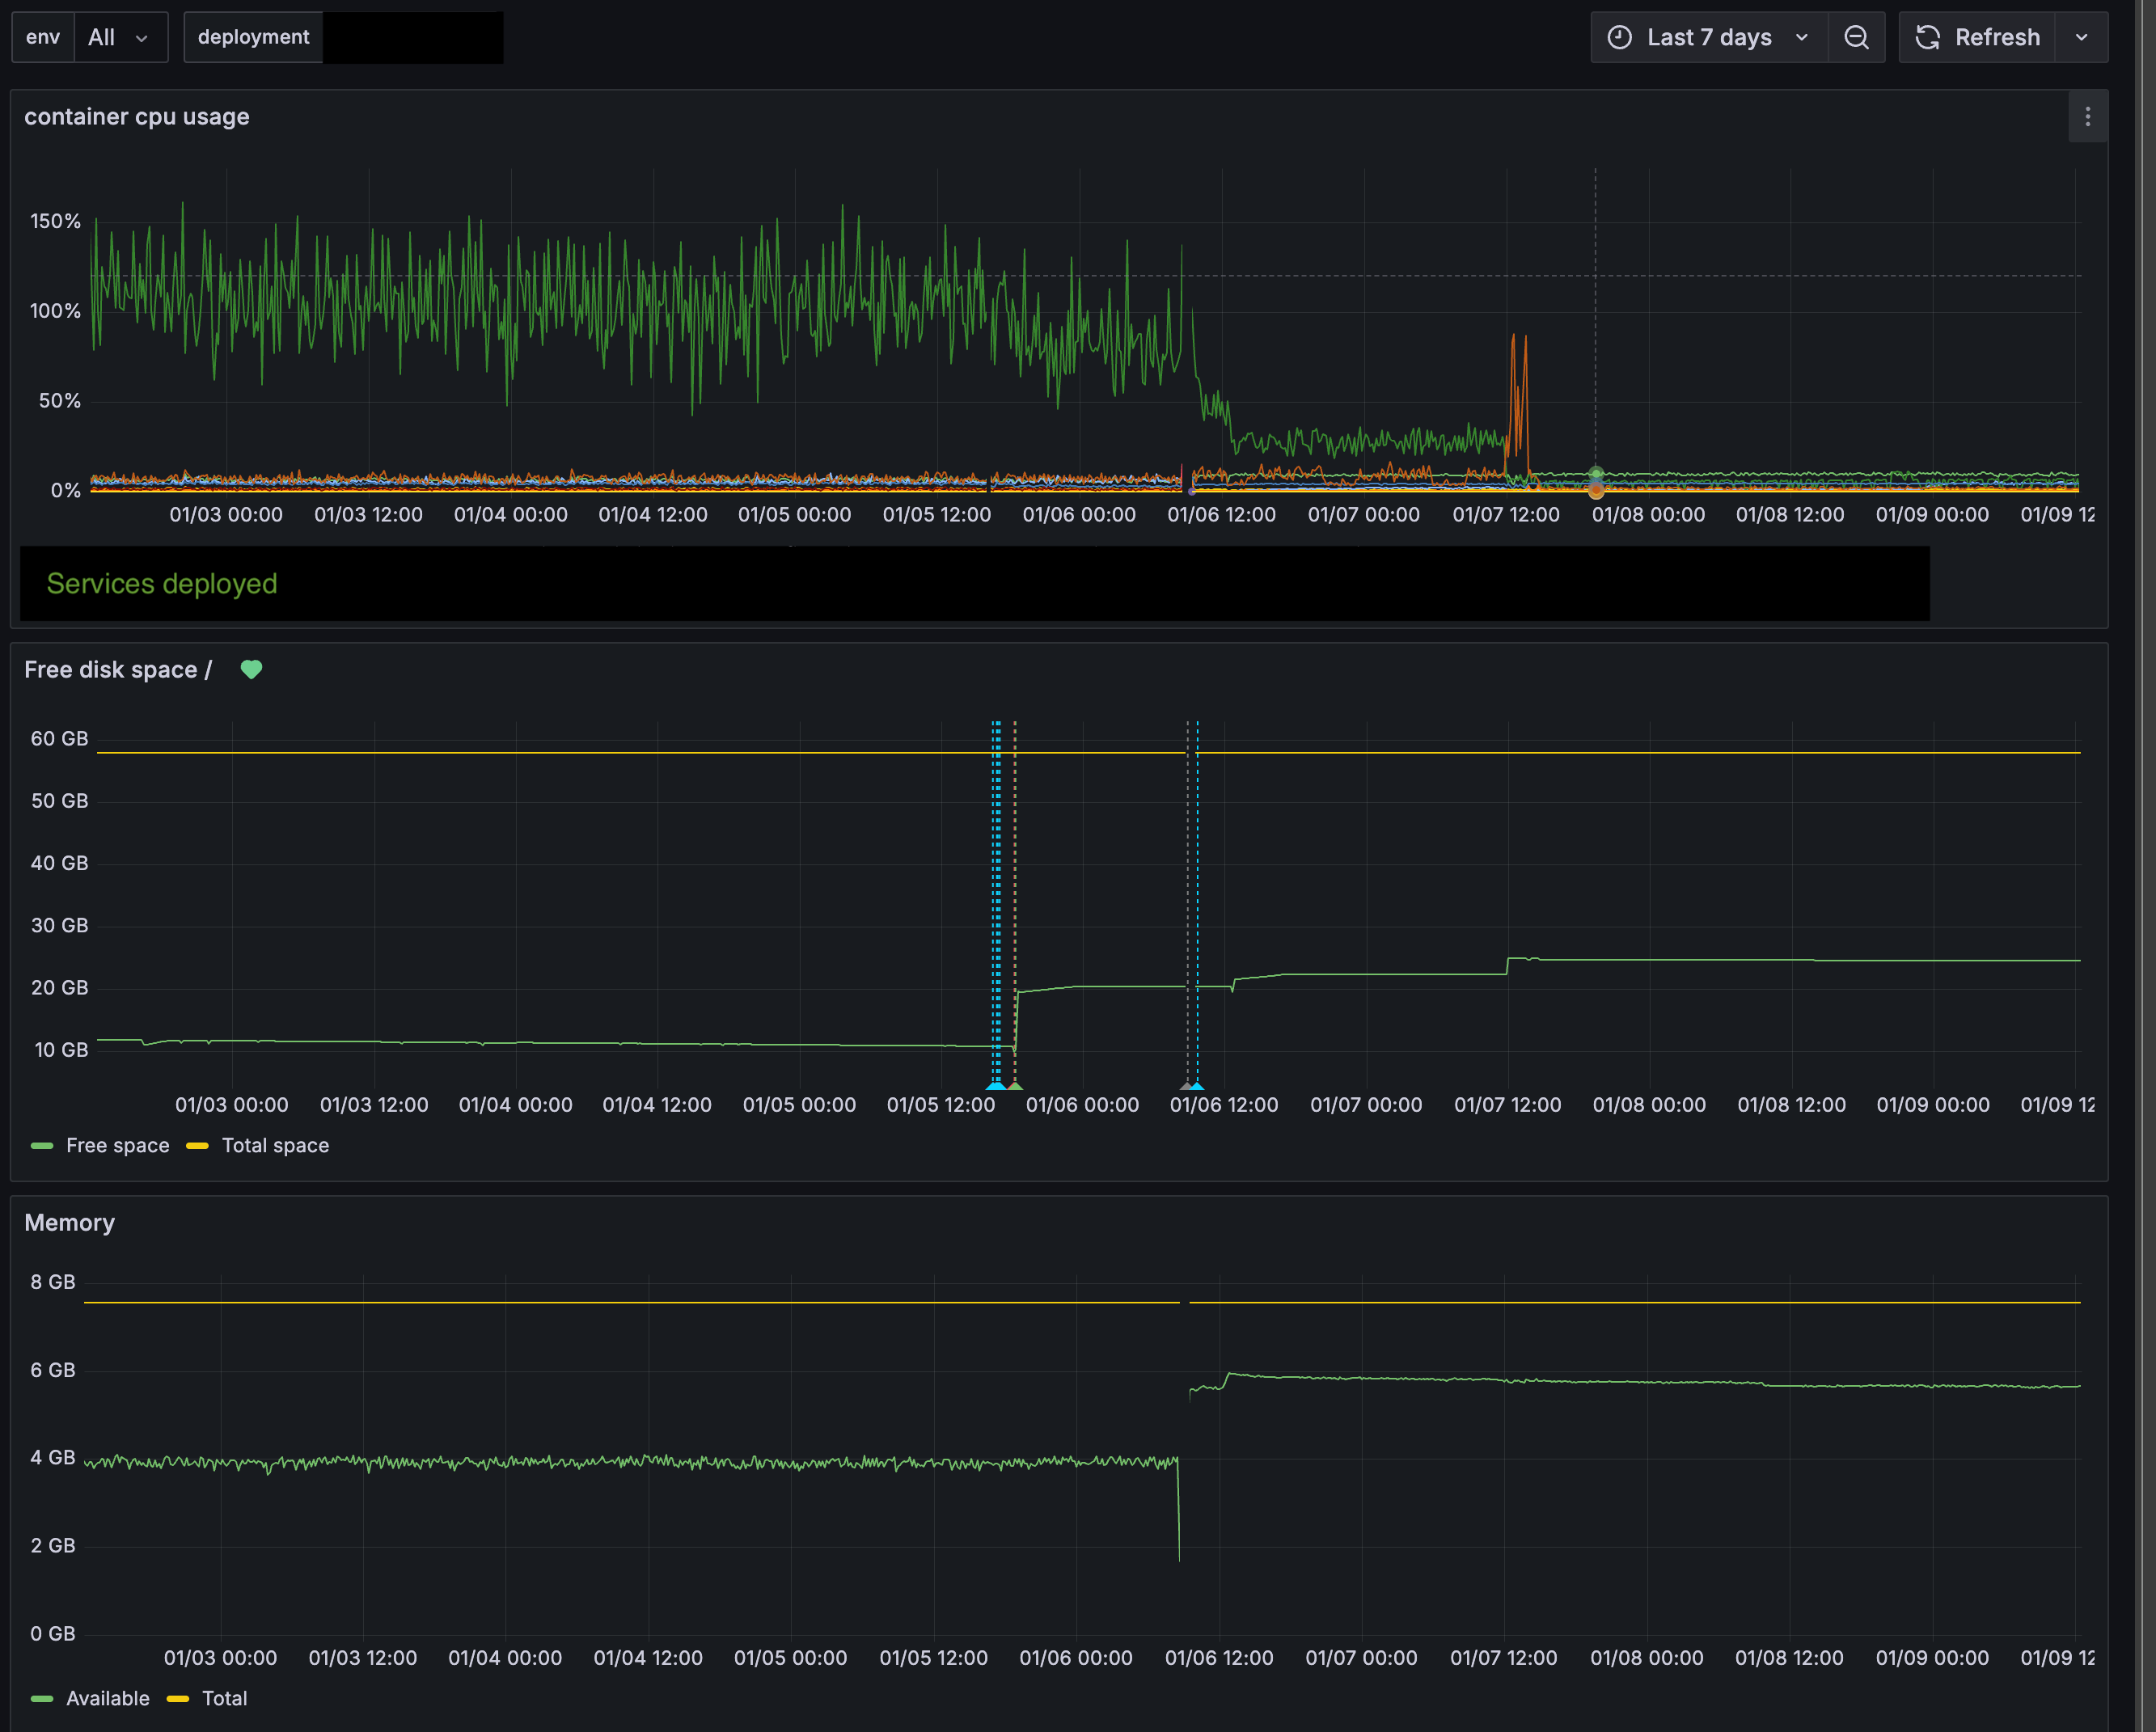Screen dimensions: 2156x1732
Task: Select the blue annotation triangle near 01/06 12:00
Action: (1196, 1085)
